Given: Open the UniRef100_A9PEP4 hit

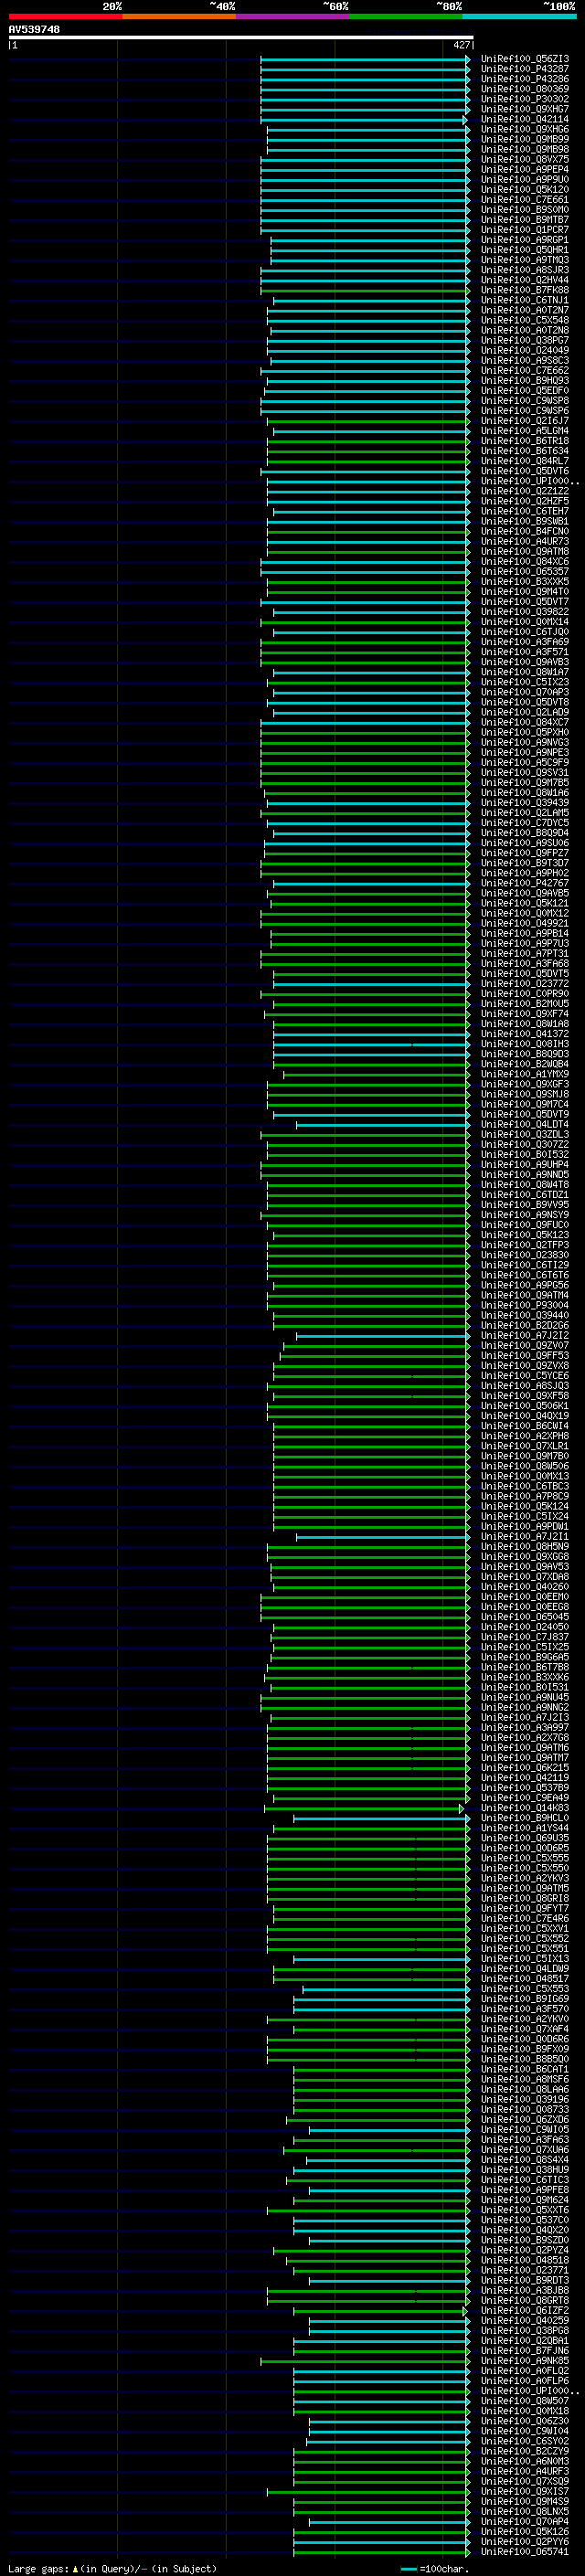Looking at the screenshot, I should pyautogui.click(x=524, y=170).
